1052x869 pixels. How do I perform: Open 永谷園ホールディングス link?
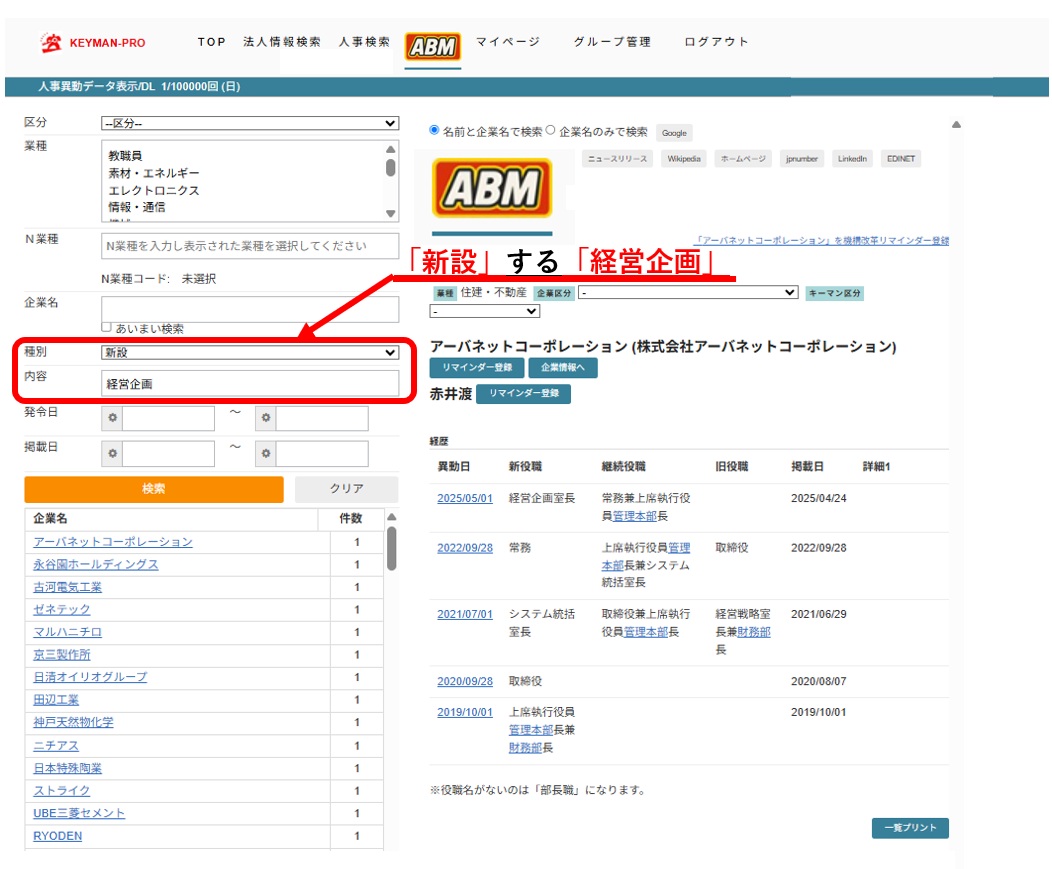pyautogui.click(x=96, y=564)
